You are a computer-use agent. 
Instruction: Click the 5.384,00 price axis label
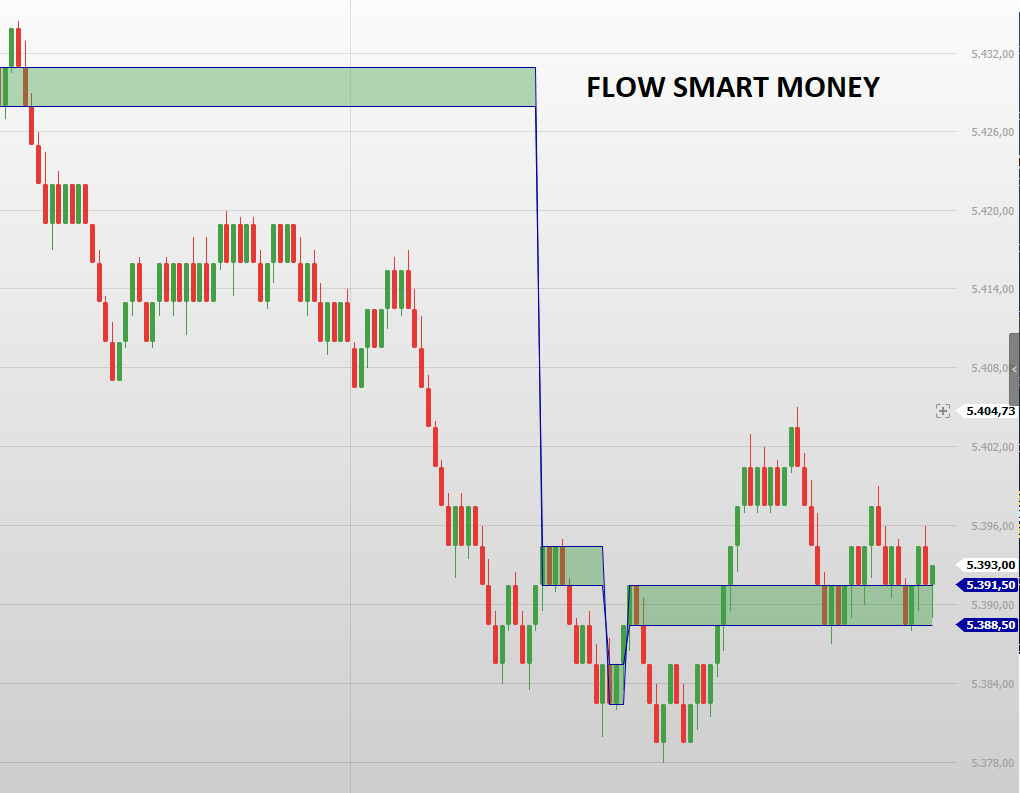pos(986,684)
